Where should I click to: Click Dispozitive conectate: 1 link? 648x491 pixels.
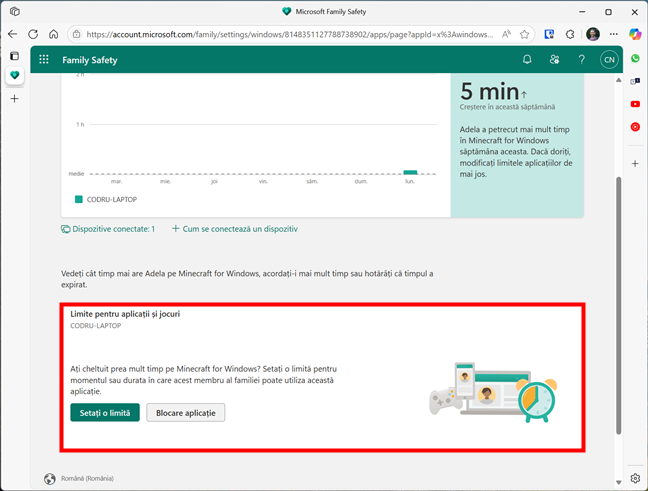click(108, 229)
